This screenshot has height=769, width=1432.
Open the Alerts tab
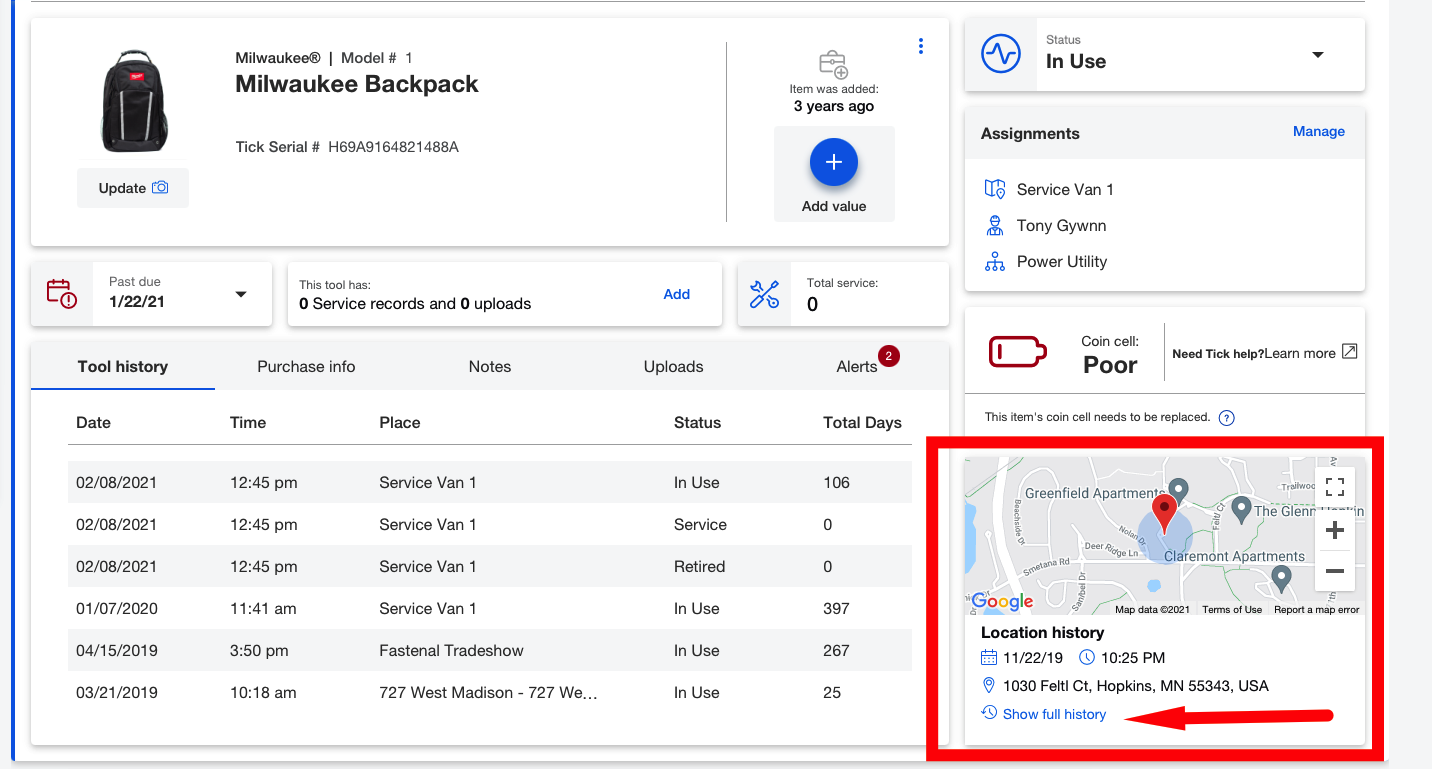857,366
